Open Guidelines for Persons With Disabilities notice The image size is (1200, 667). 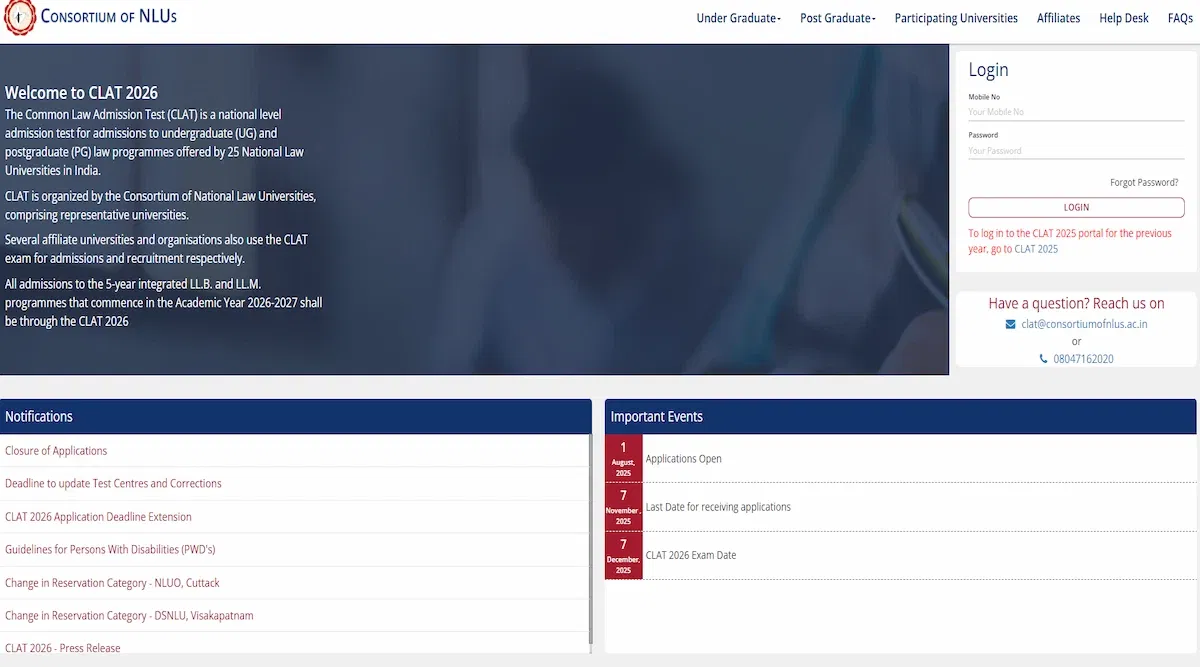(x=110, y=550)
